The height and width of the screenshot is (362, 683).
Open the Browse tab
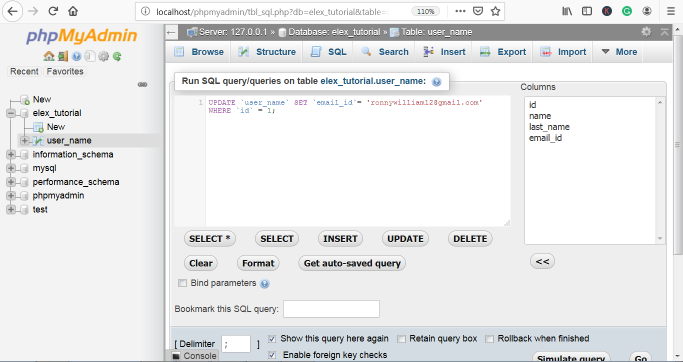[199, 52]
